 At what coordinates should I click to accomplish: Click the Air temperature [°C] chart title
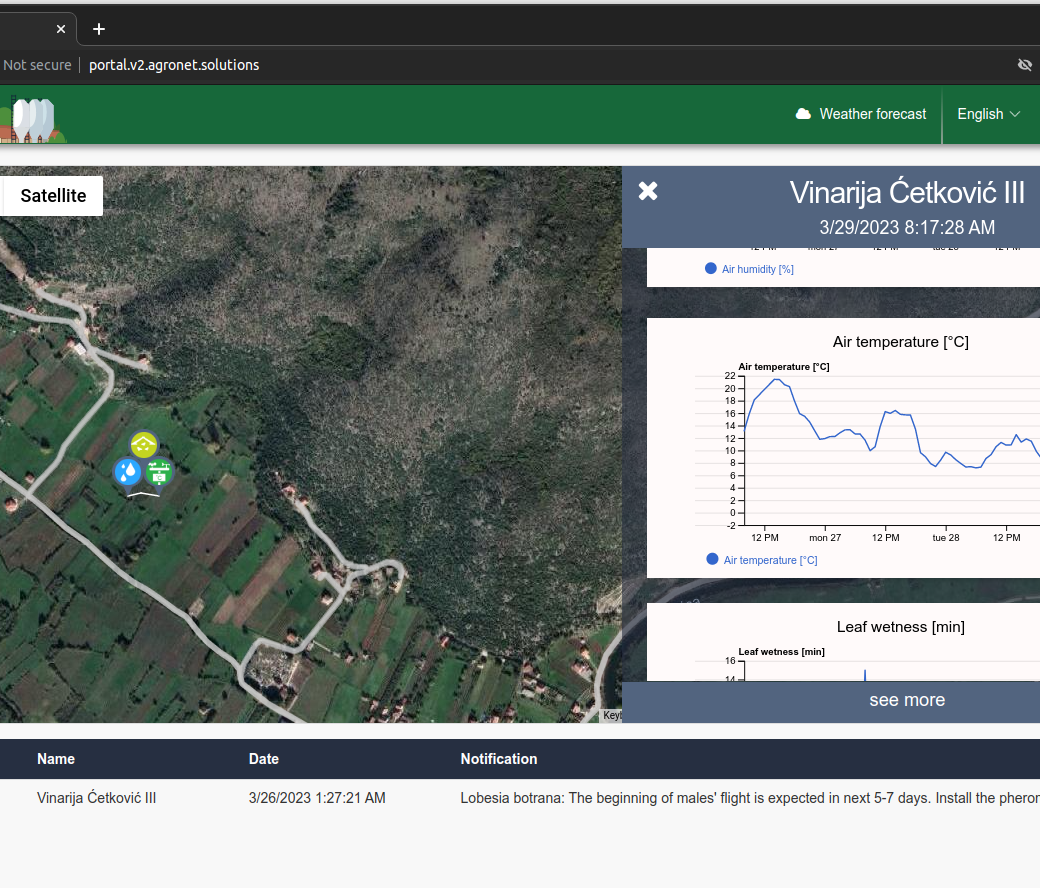tap(901, 342)
